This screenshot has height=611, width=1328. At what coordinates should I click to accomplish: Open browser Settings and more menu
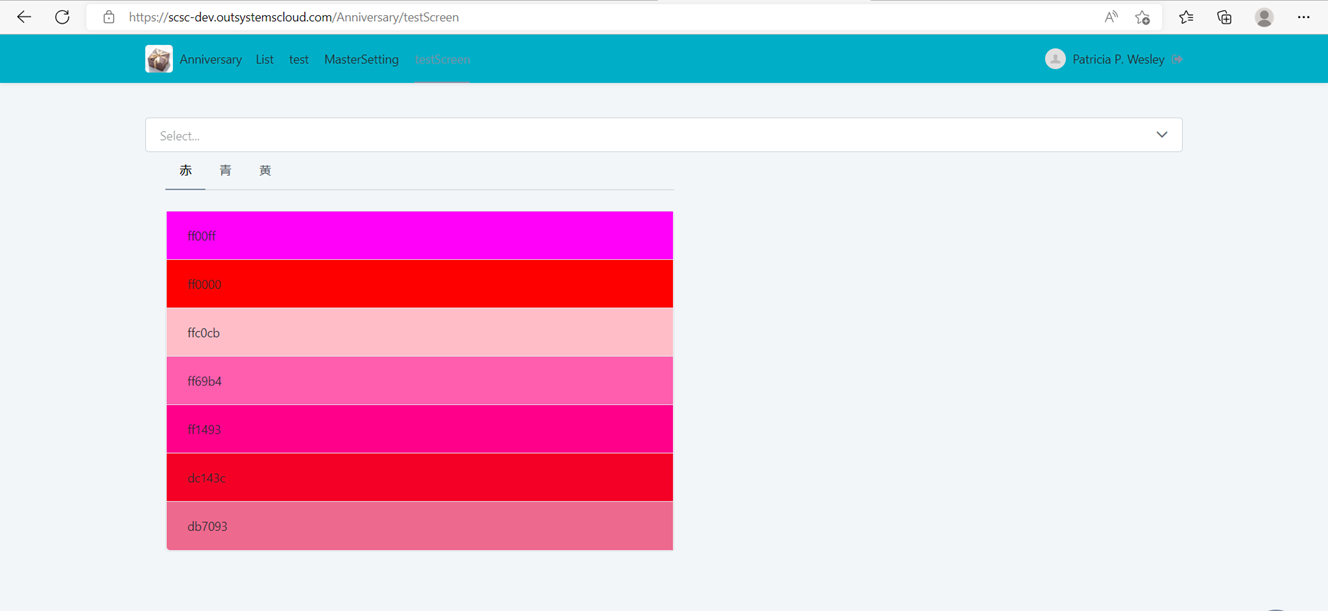coord(1303,17)
